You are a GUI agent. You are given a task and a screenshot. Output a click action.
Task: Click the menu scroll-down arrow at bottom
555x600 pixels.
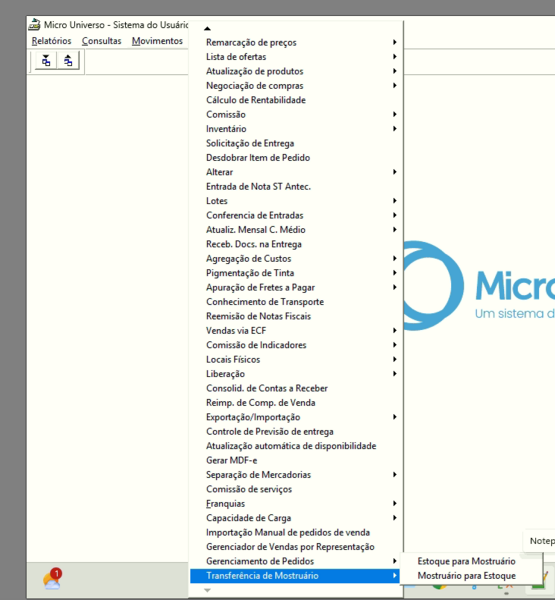[207, 590]
